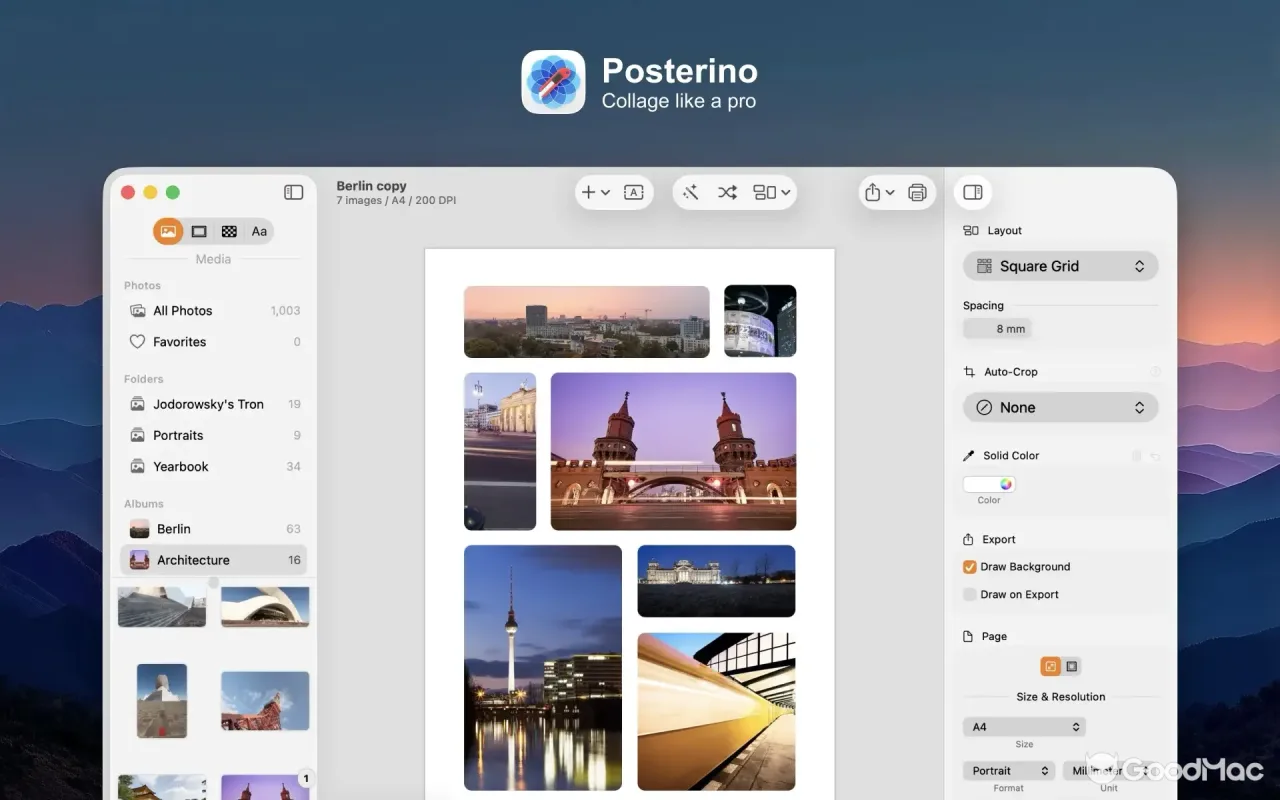The width and height of the screenshot is (1280, 800).
Task: Open the Jodorowsky's Tron folder
Action: pos(214,404)
